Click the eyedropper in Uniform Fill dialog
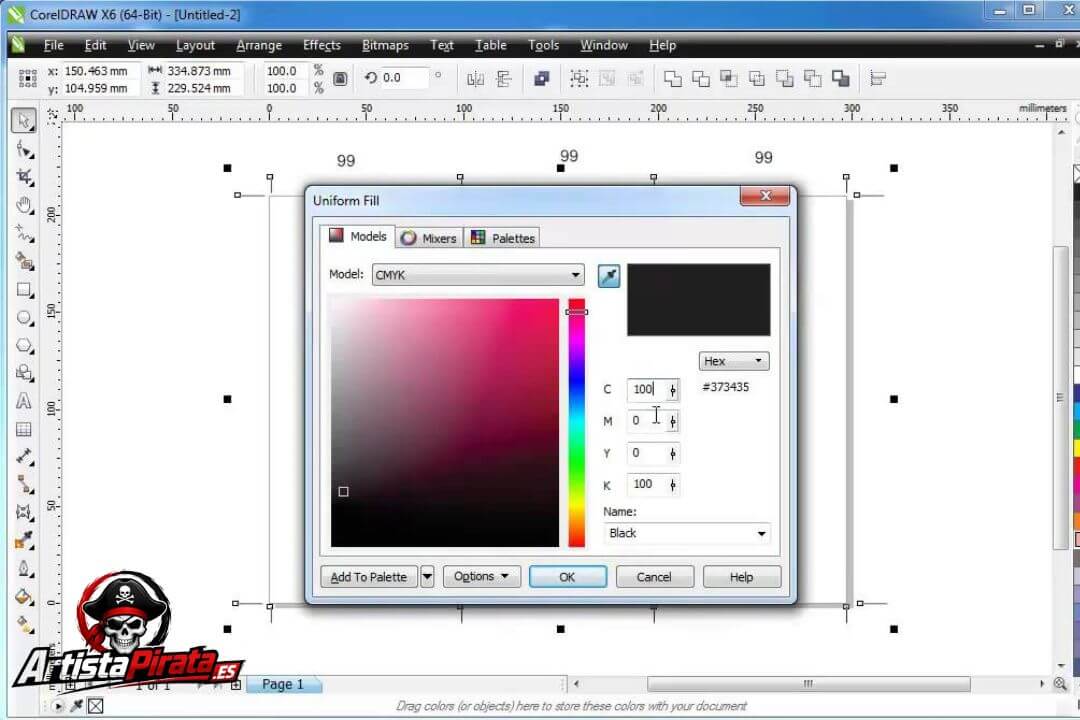This screenshot has height=720, width=1080. (x=609, y=276)
